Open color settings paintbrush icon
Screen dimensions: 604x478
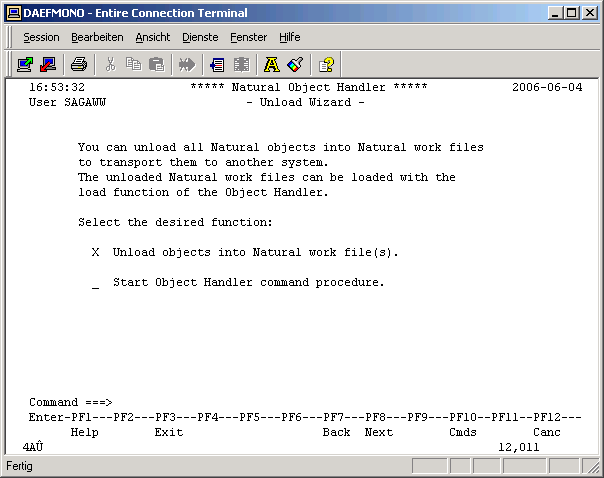pyautogui.click(x=295, y=64)
